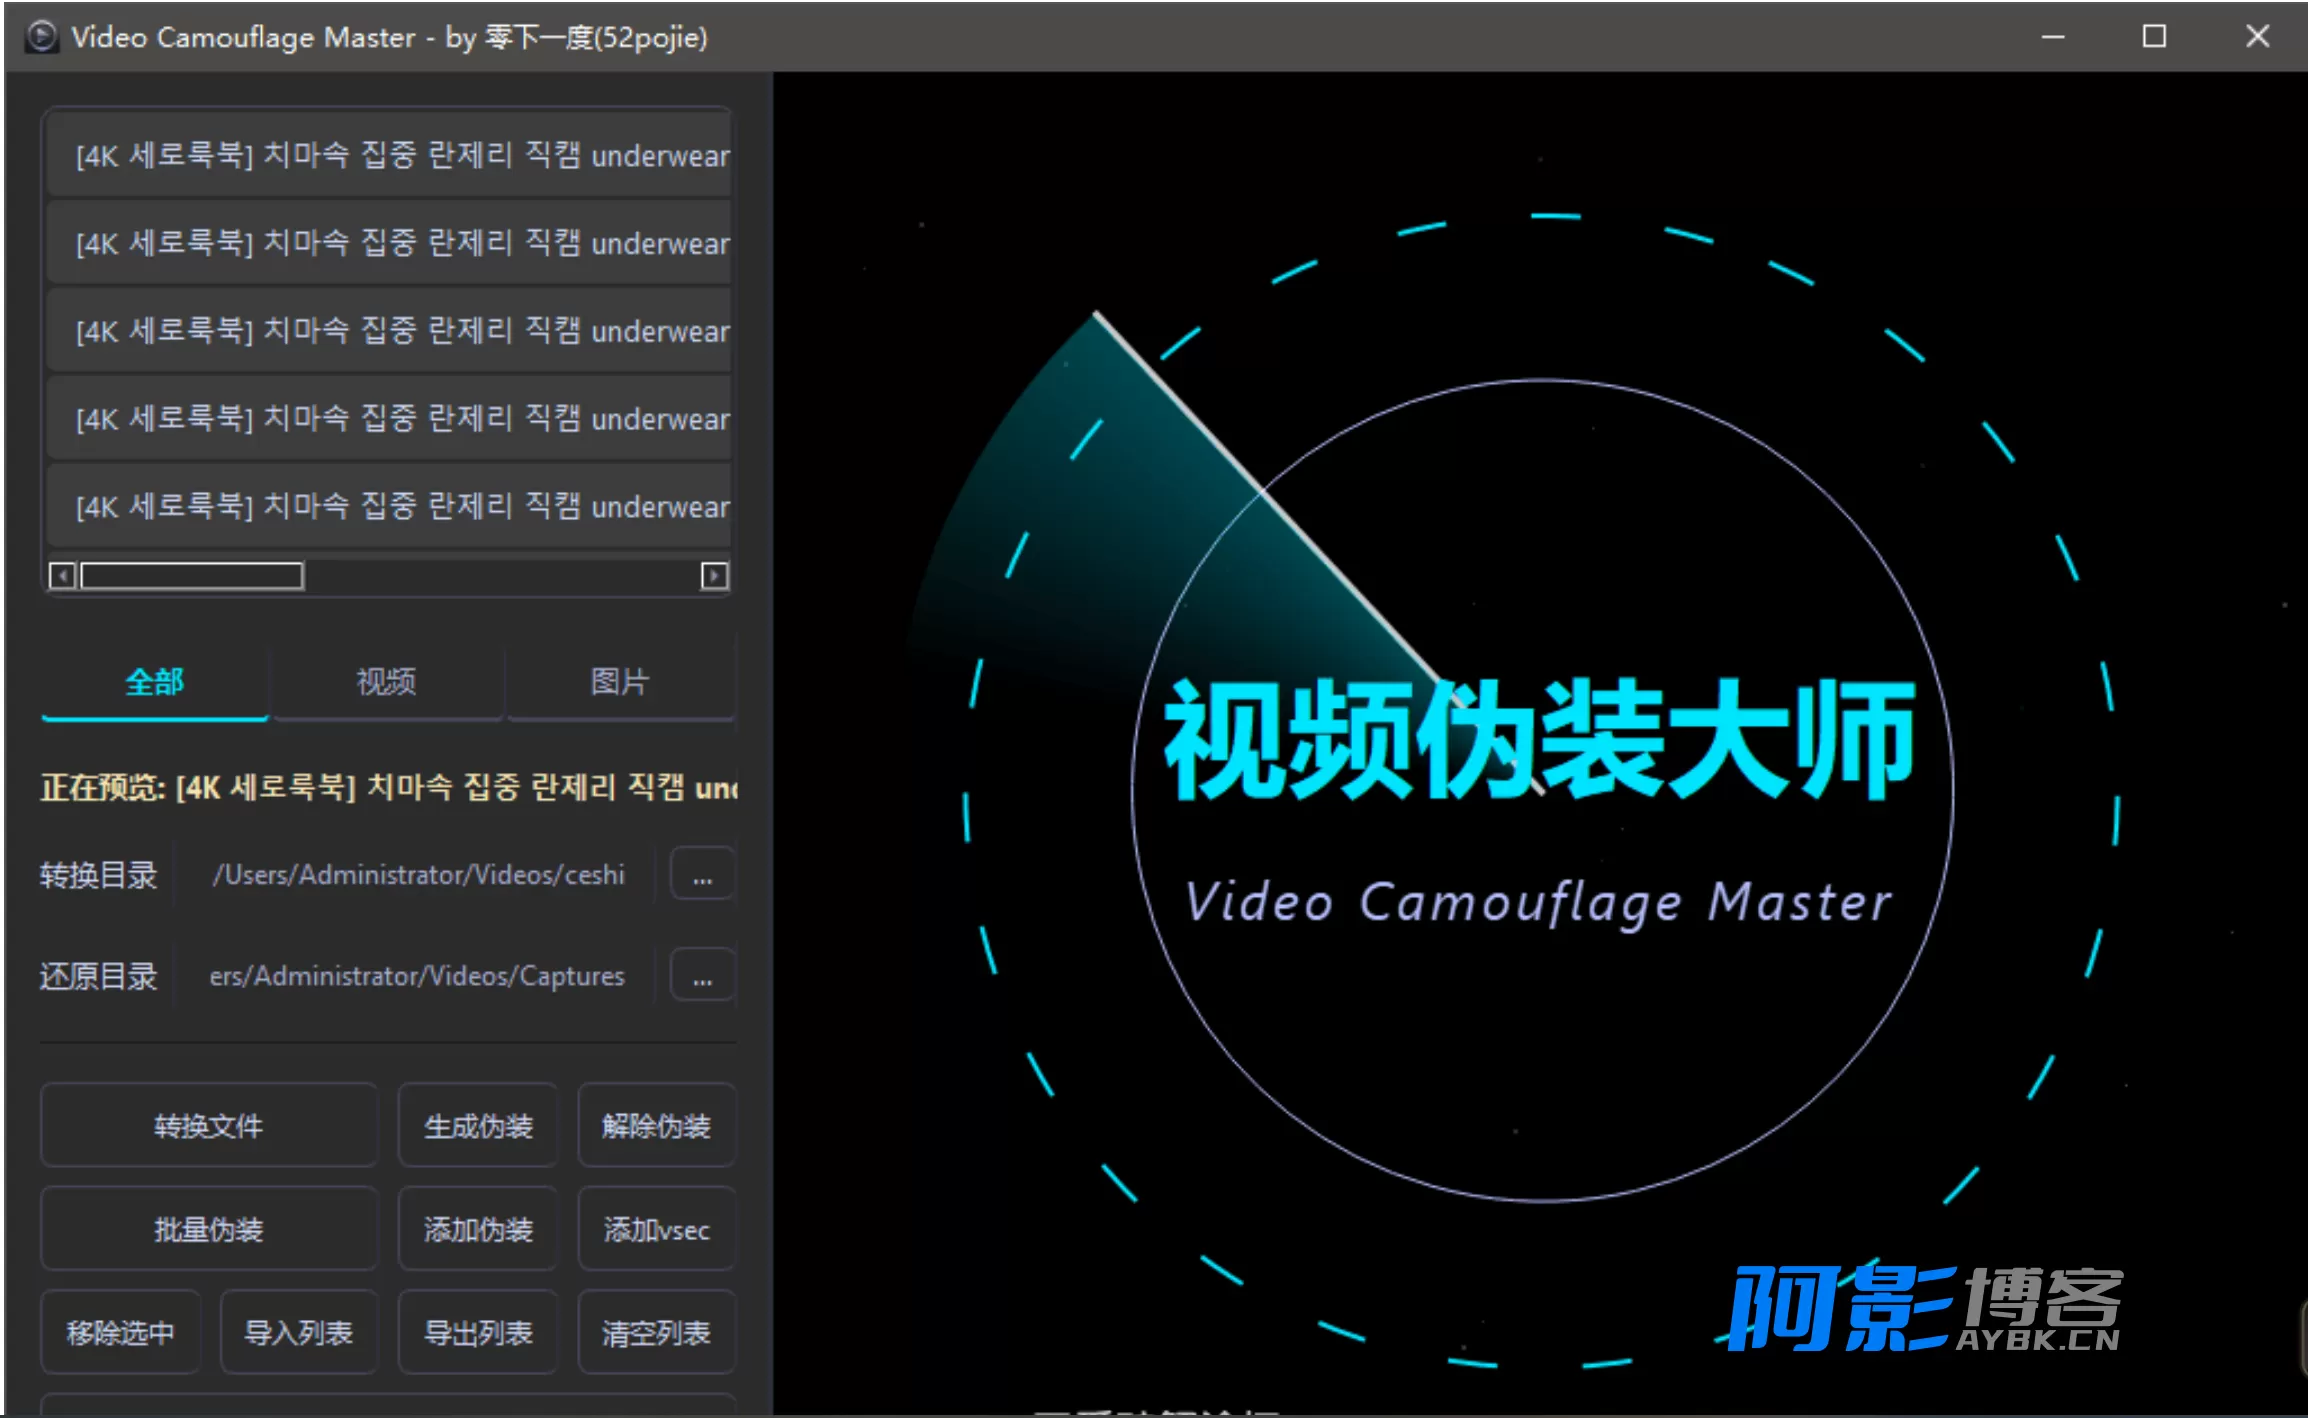Minimize the application window
Screen dimensions: 2308x1418
pyautogui.click(x=2053, y=37)
